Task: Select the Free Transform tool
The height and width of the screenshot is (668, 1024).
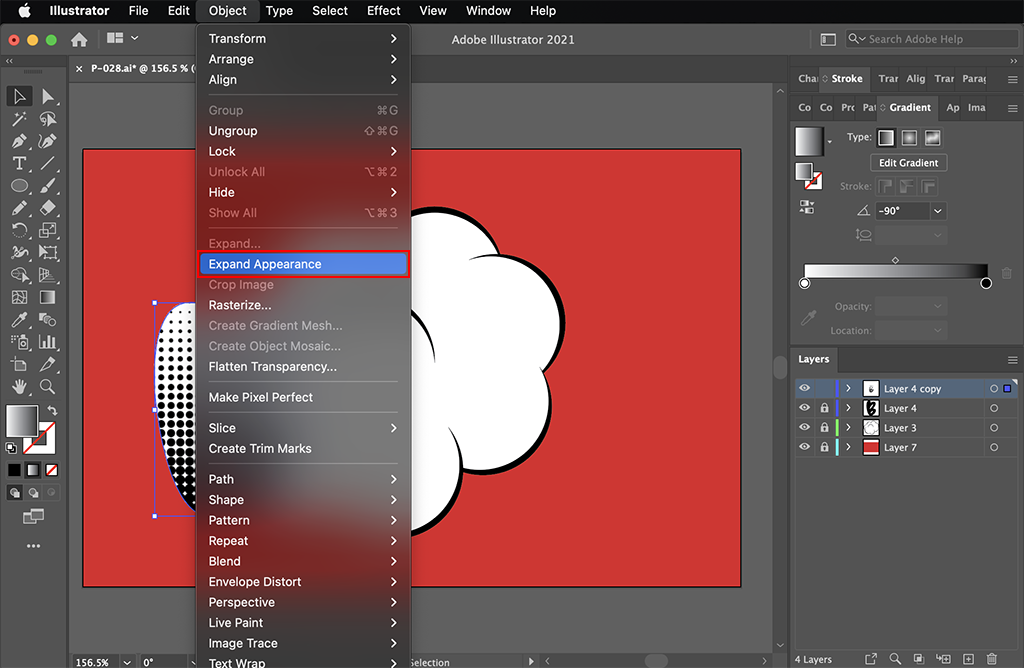Action: [48, 252]
